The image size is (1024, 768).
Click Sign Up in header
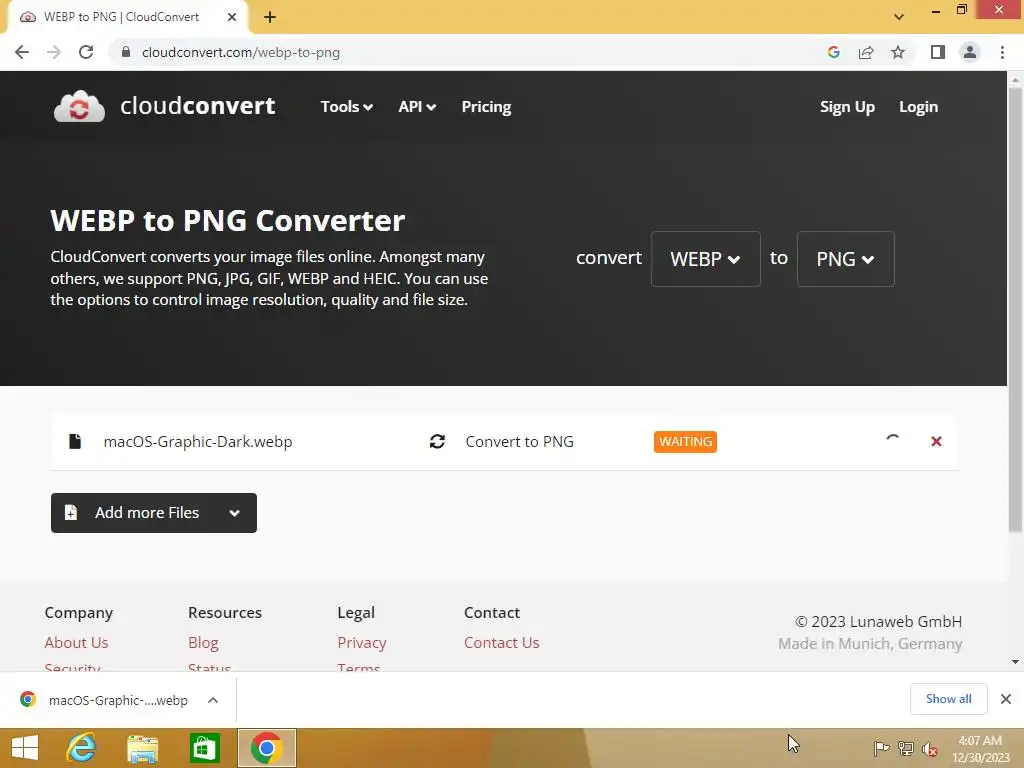(x=847, y=106)
